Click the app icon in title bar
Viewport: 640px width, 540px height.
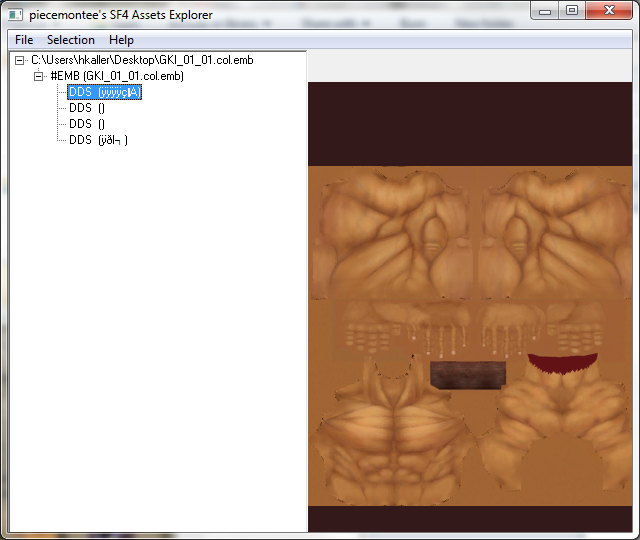(x=16, y=15)
